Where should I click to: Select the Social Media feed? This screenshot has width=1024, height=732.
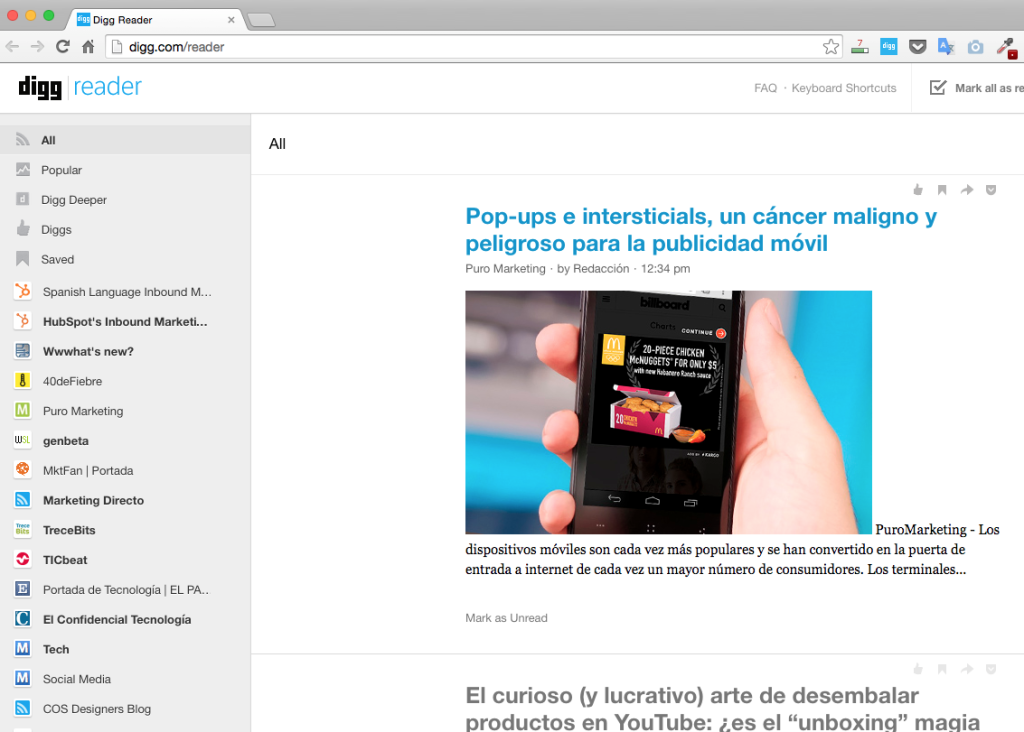(x=125, y=679)
